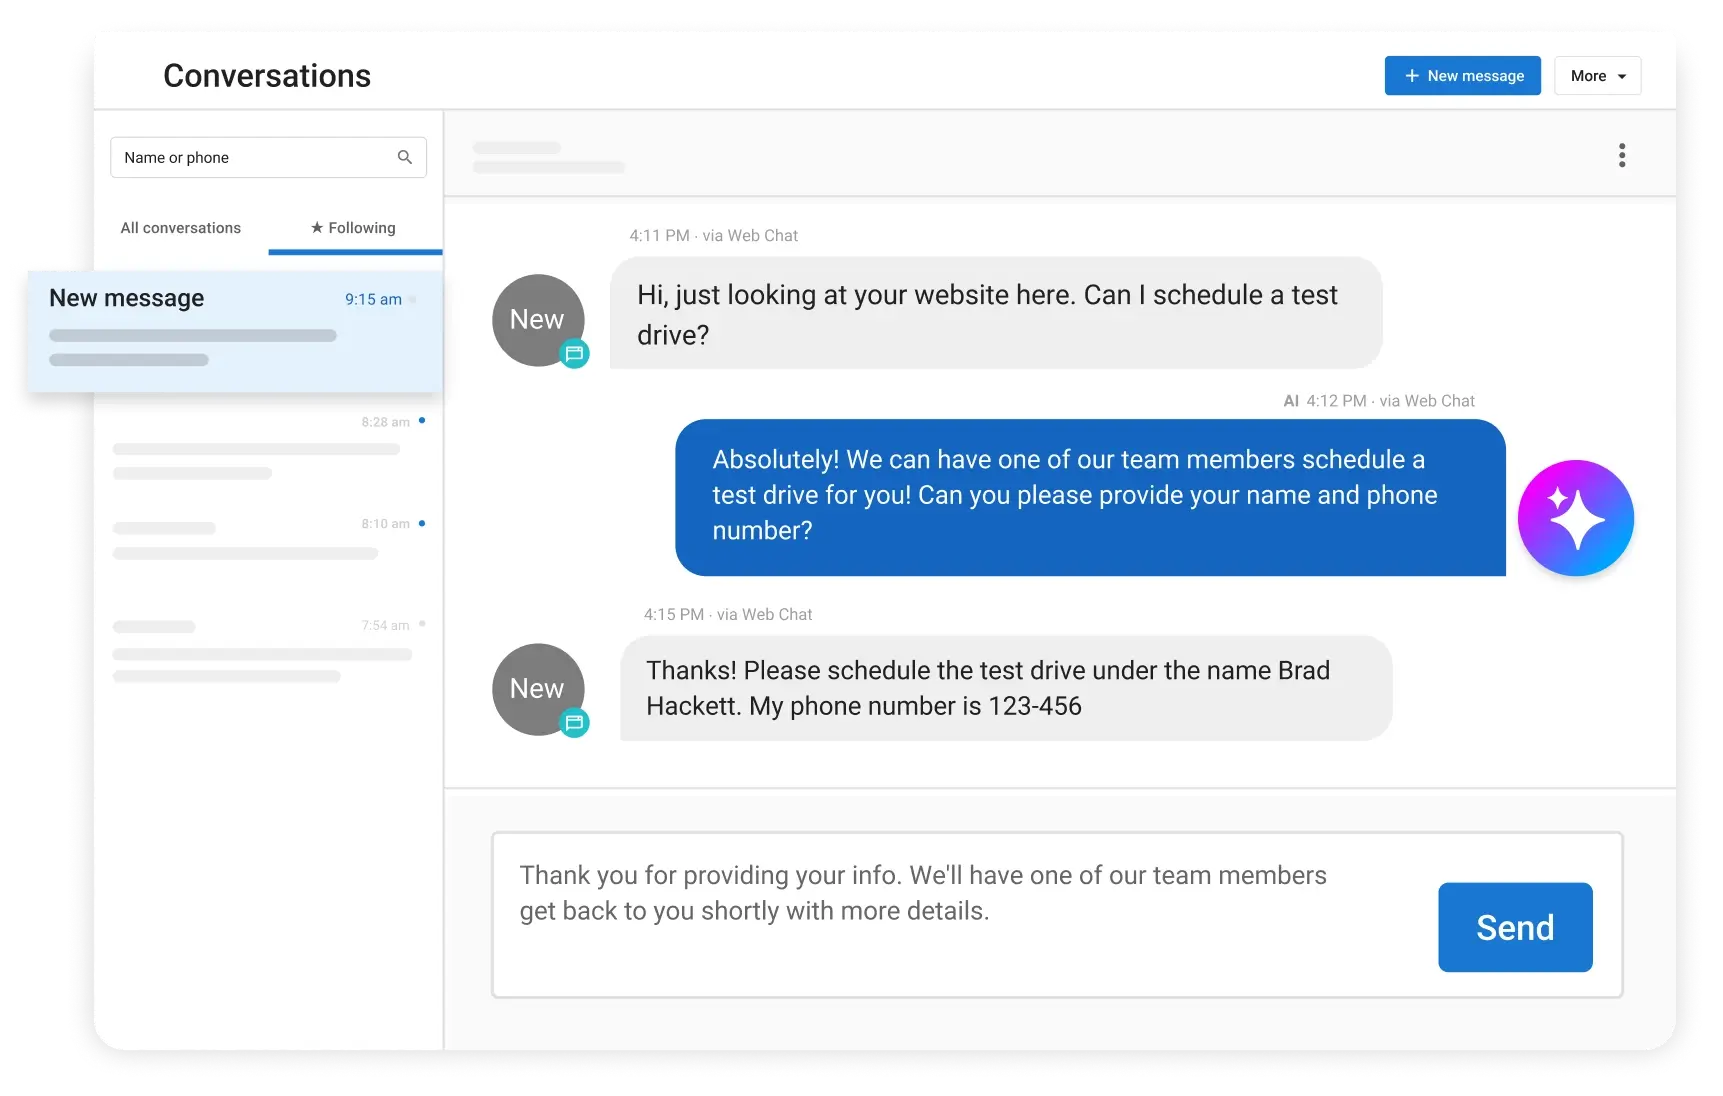This screenshot has height=1096, width=1723.
Task: Click the search magnifier icon
Action: pos(404,157)
